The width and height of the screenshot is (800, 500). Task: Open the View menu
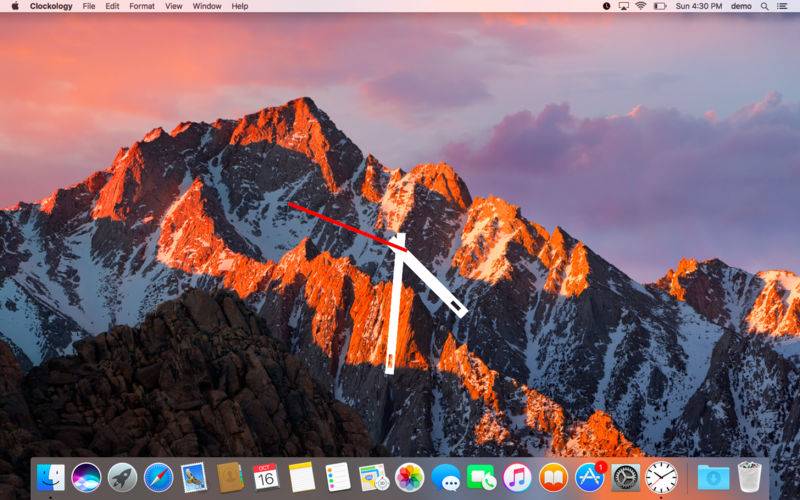pyautogui.click(x=173, y=6)
